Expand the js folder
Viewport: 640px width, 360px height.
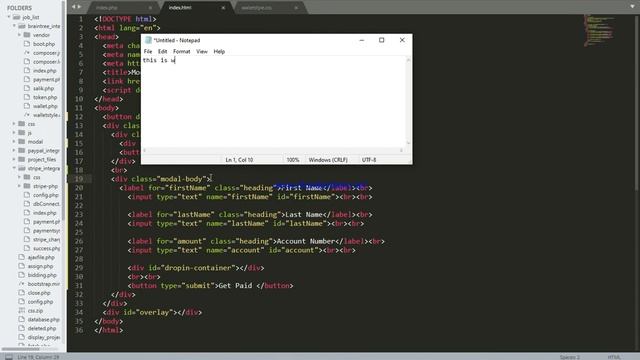[14, 133]
